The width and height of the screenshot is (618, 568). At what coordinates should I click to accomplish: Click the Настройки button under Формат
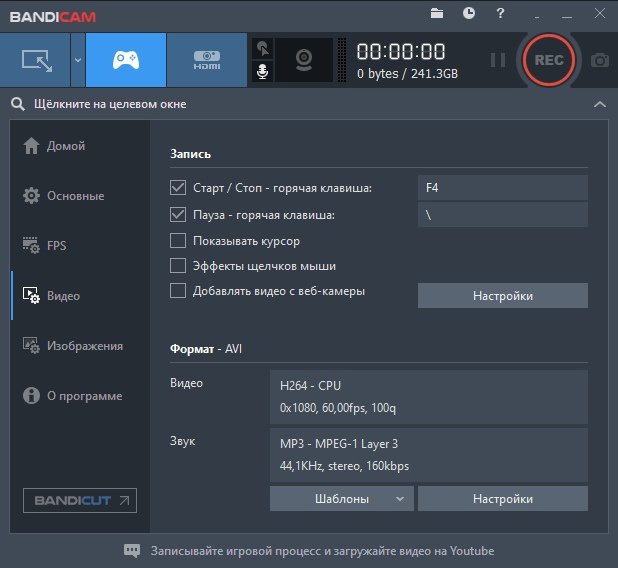pos(502,498)
